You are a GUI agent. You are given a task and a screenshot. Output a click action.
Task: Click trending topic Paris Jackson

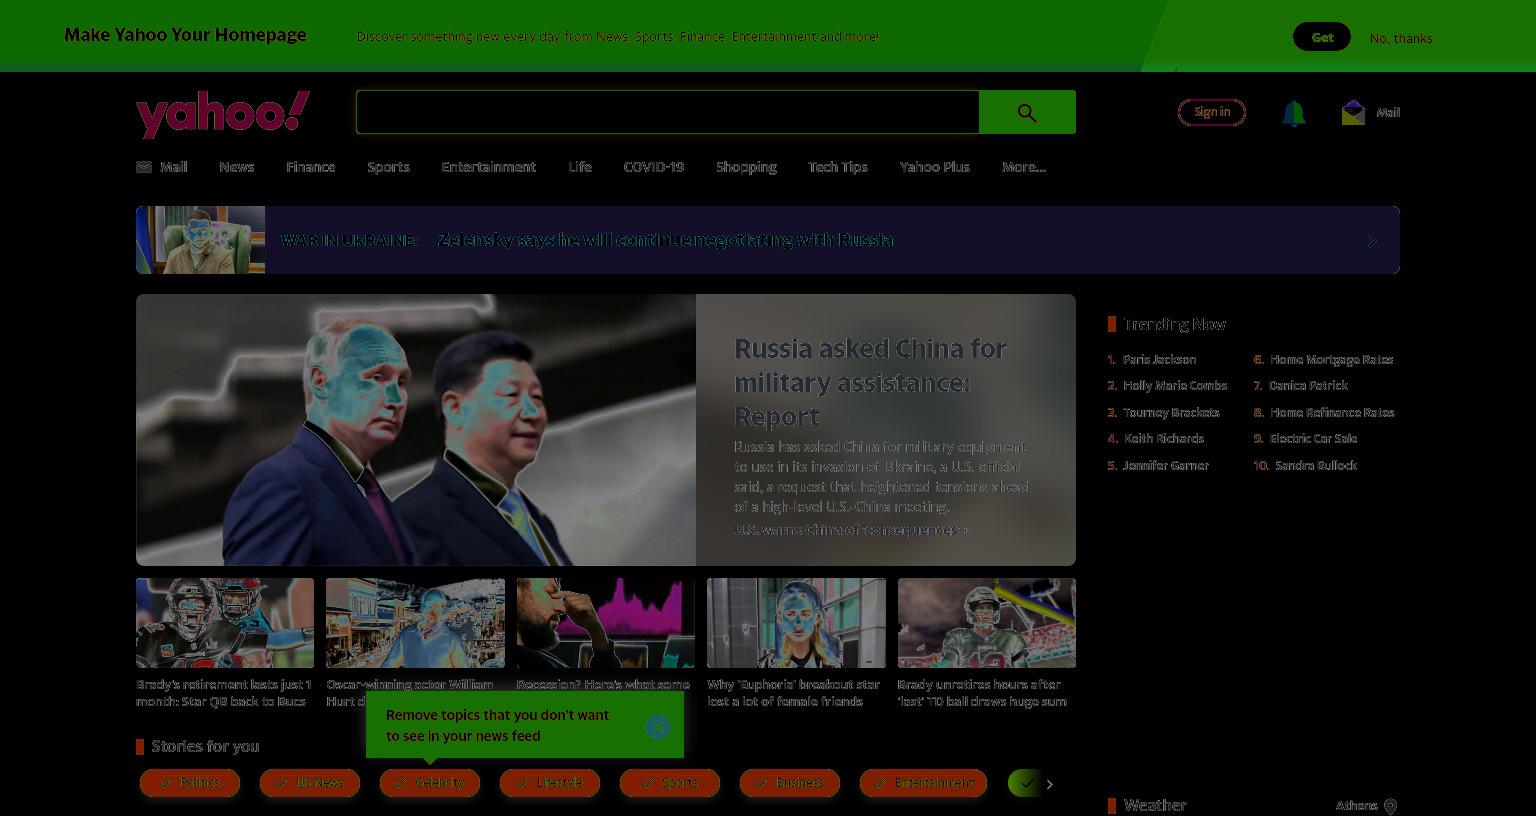[x=1159, y=359]
